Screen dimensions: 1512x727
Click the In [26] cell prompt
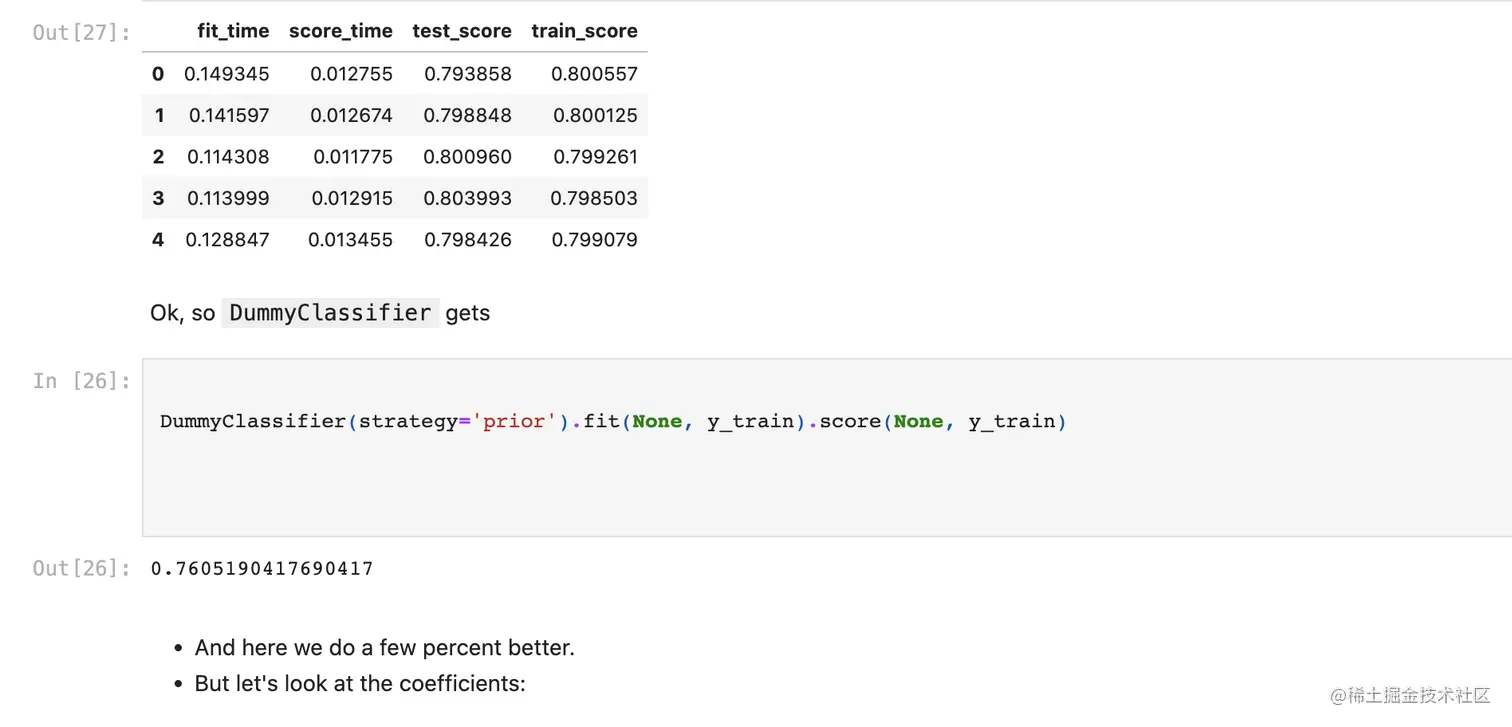point(81,381)
